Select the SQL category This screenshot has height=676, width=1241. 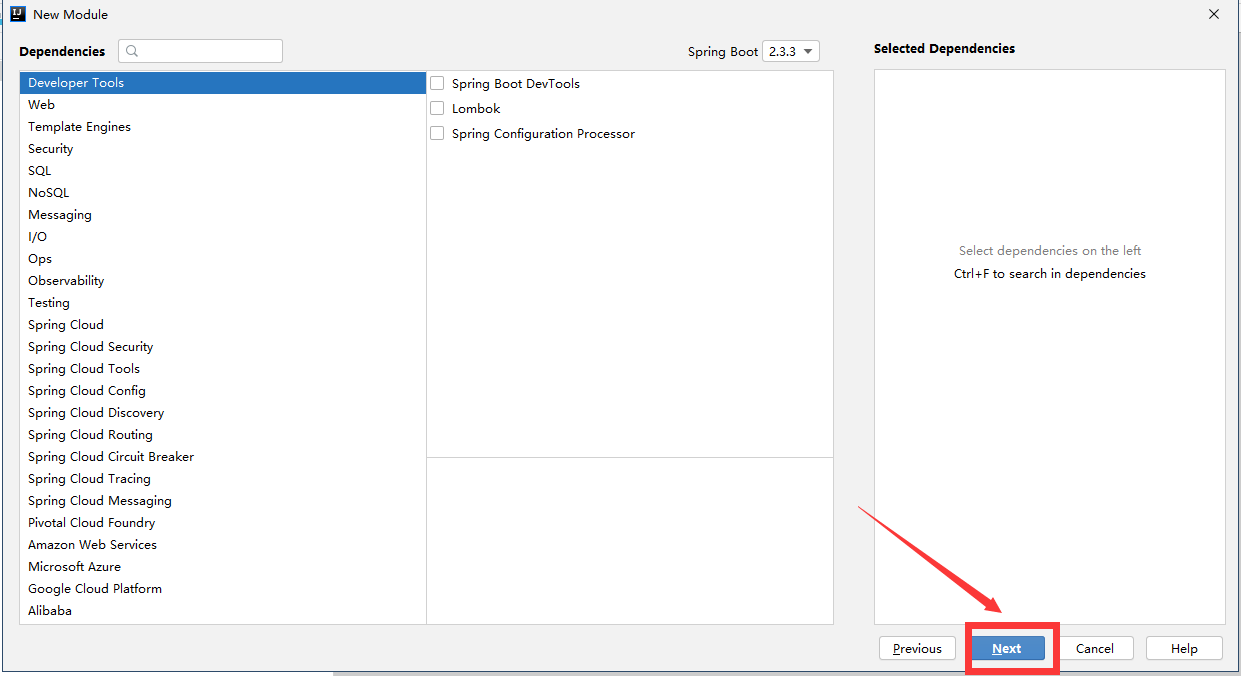40,171
